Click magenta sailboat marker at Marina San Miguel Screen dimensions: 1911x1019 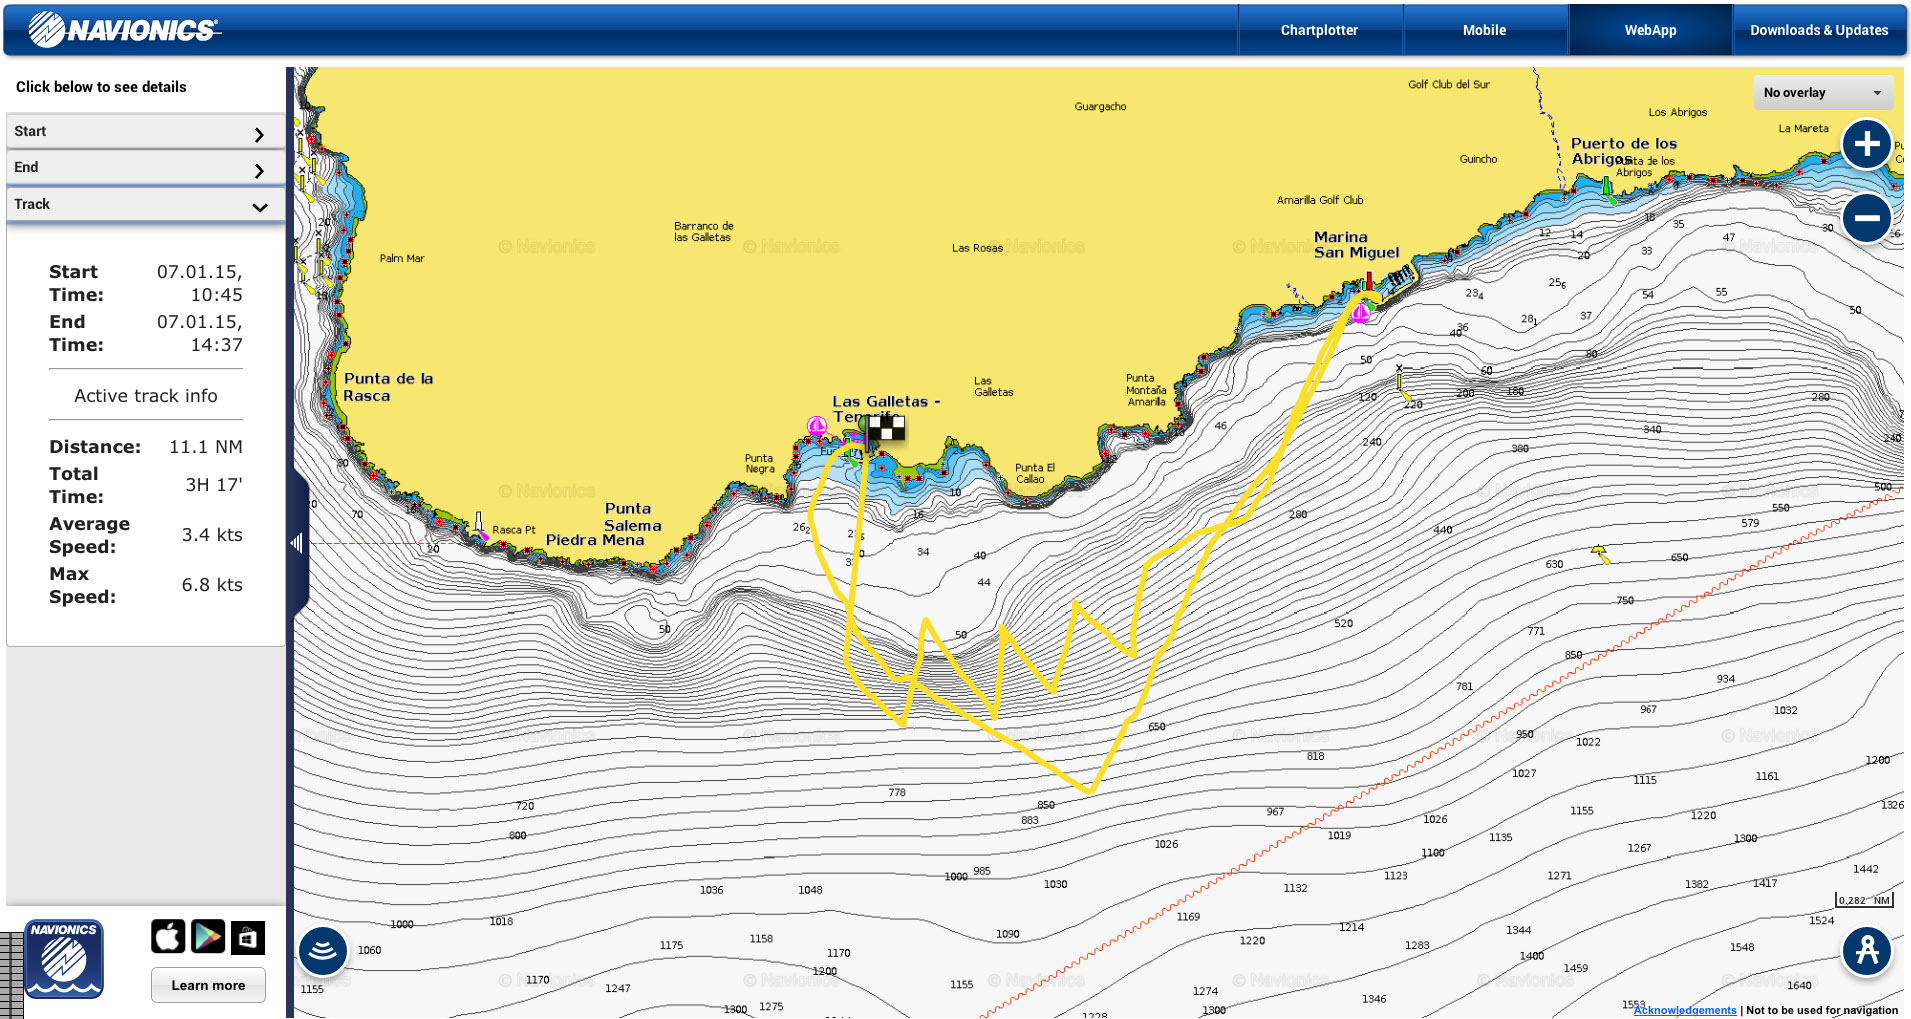pos(1361,314)
